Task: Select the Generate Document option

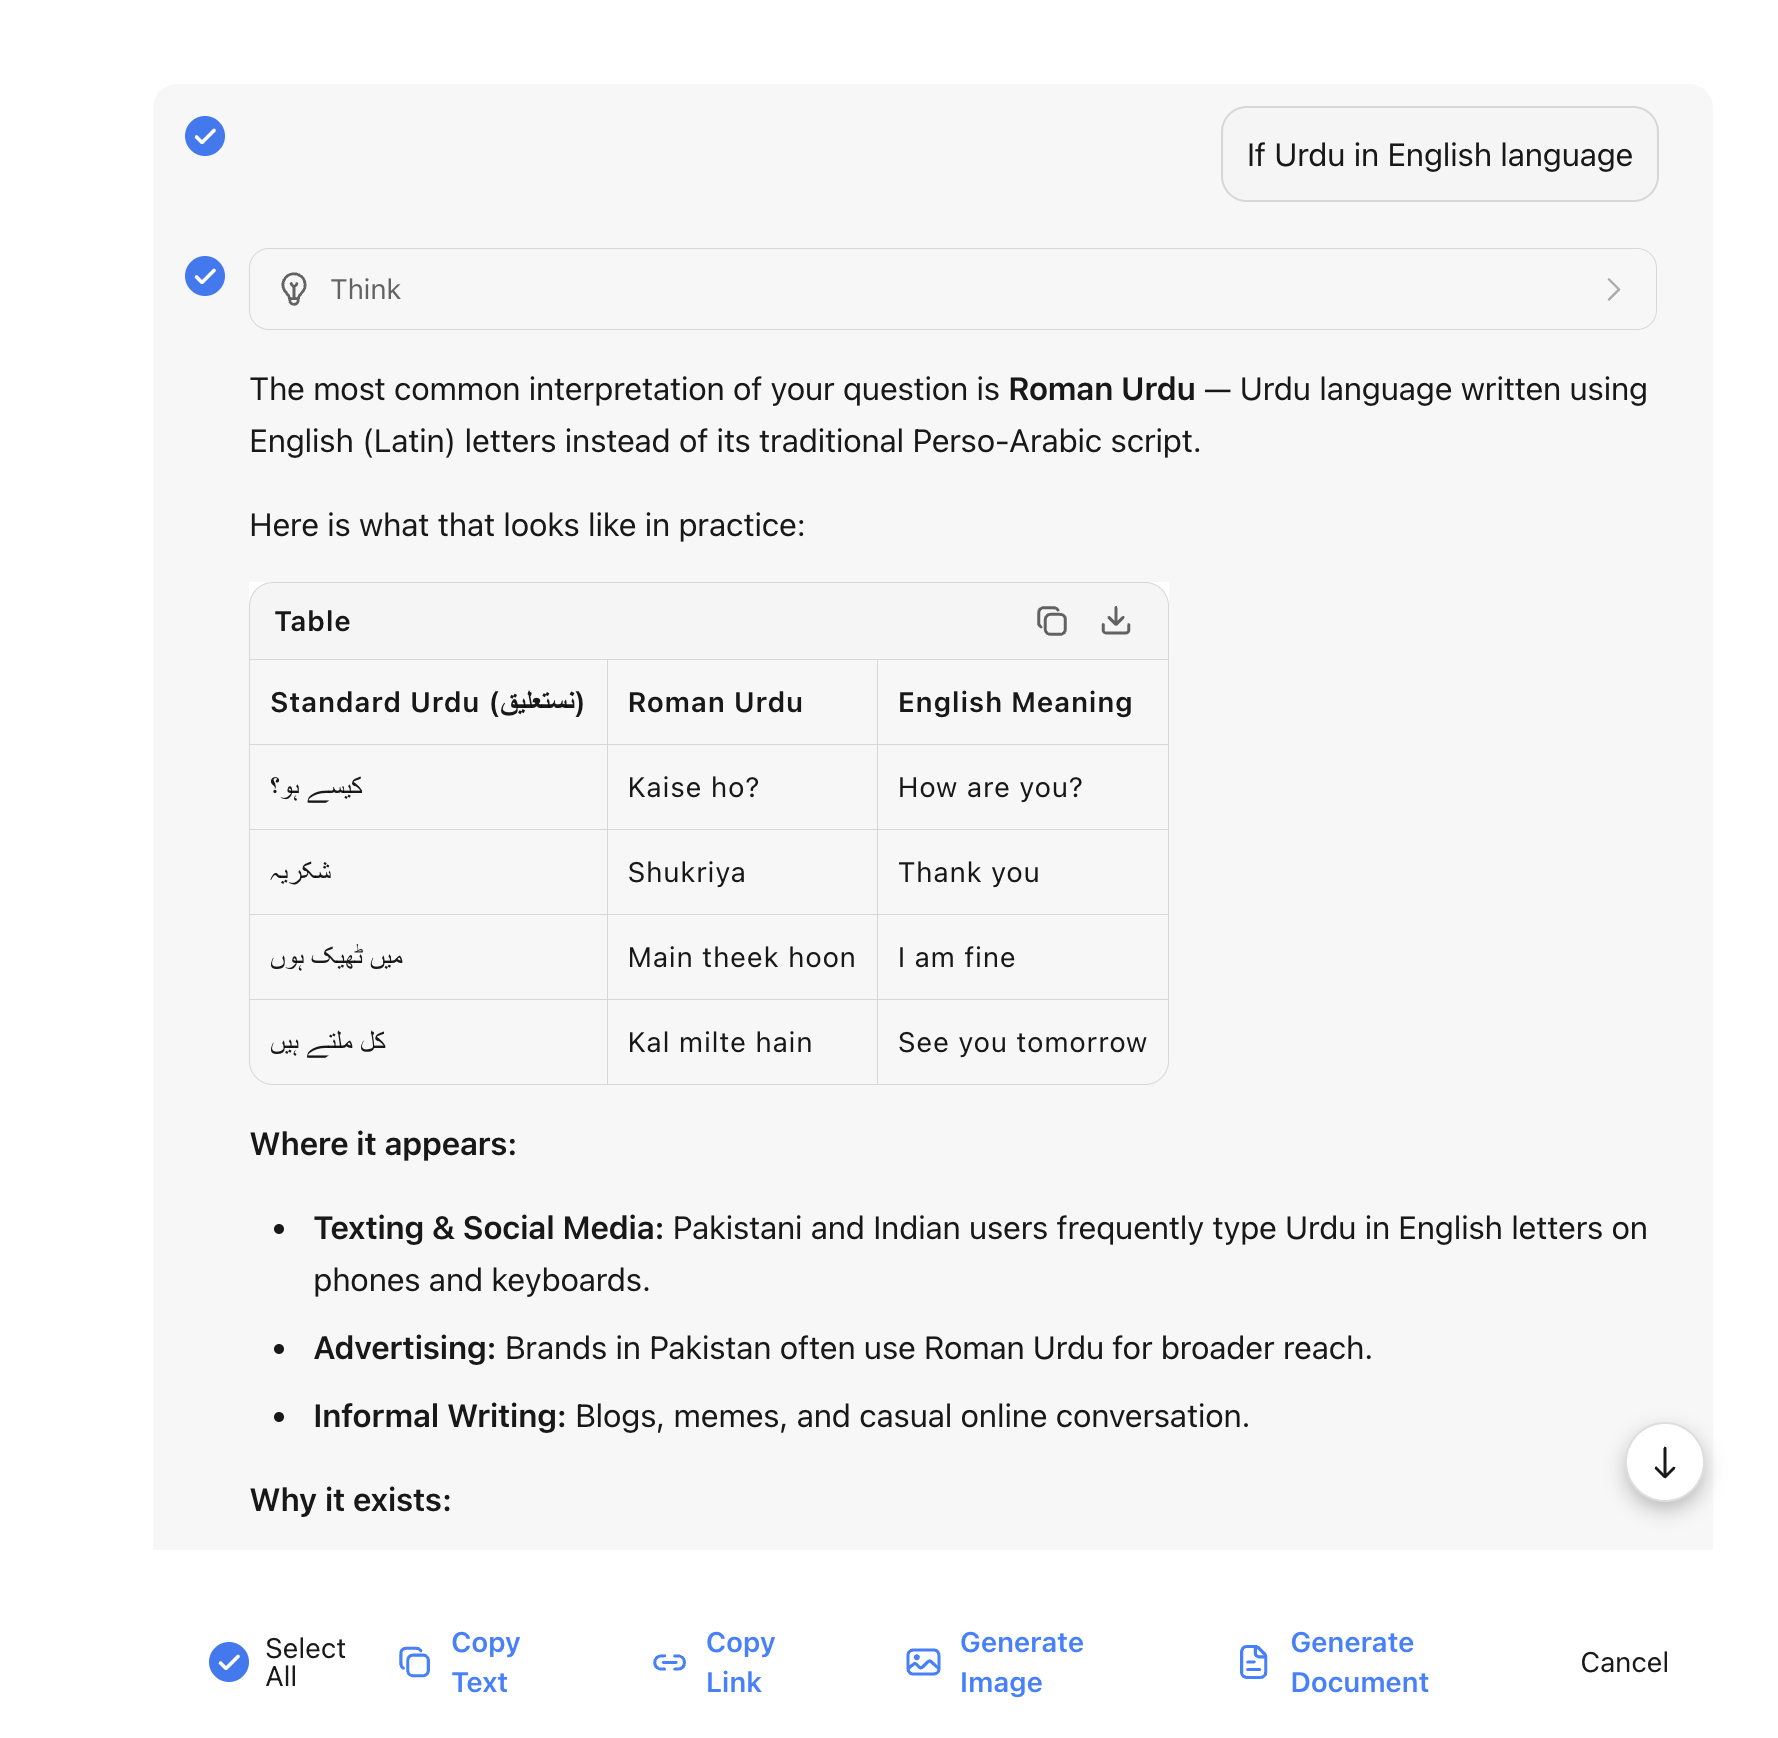Action: point(1358,1662)
